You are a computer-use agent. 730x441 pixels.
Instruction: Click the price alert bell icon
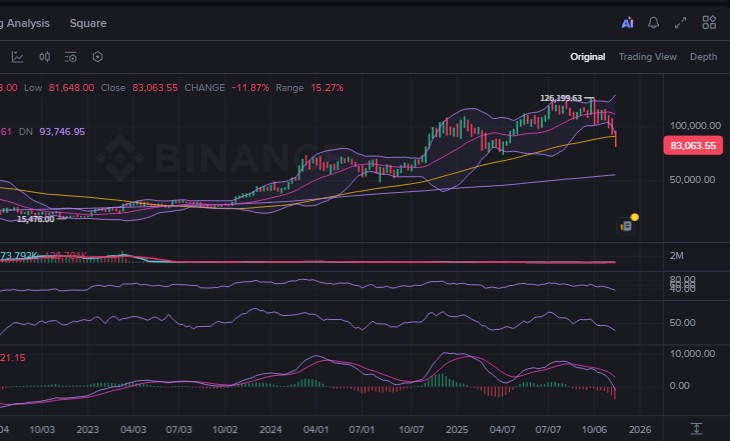[x=654, y=22]
